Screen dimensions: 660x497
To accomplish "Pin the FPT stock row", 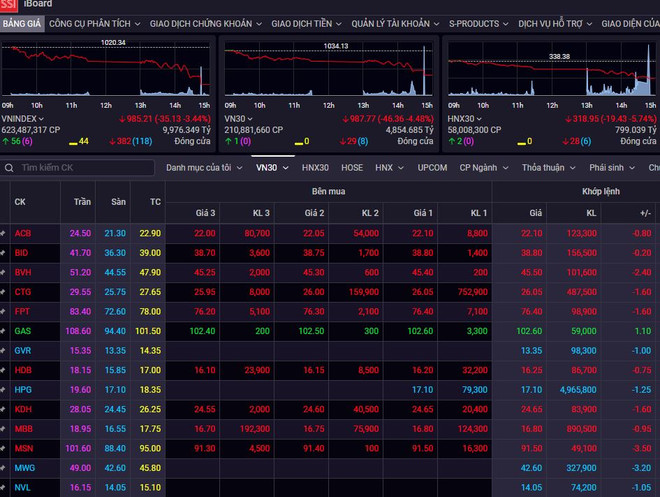I will [x=4, y=311].
